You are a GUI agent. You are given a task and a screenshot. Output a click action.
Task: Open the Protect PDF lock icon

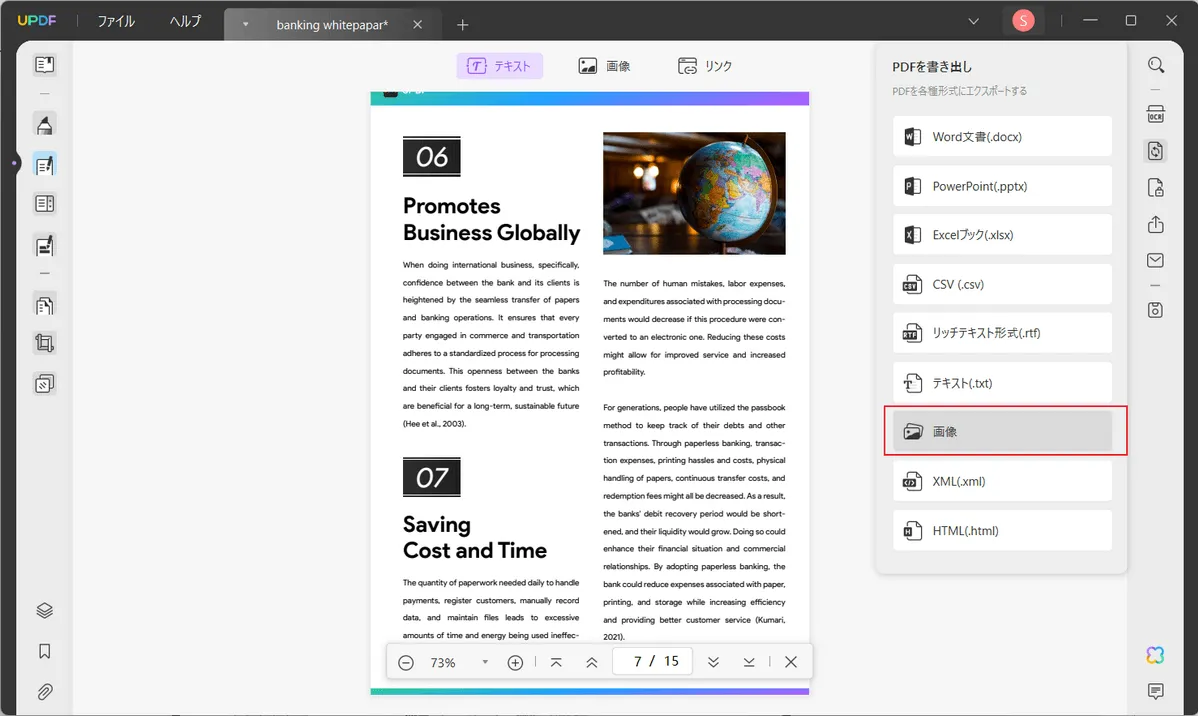(1156, 188)
